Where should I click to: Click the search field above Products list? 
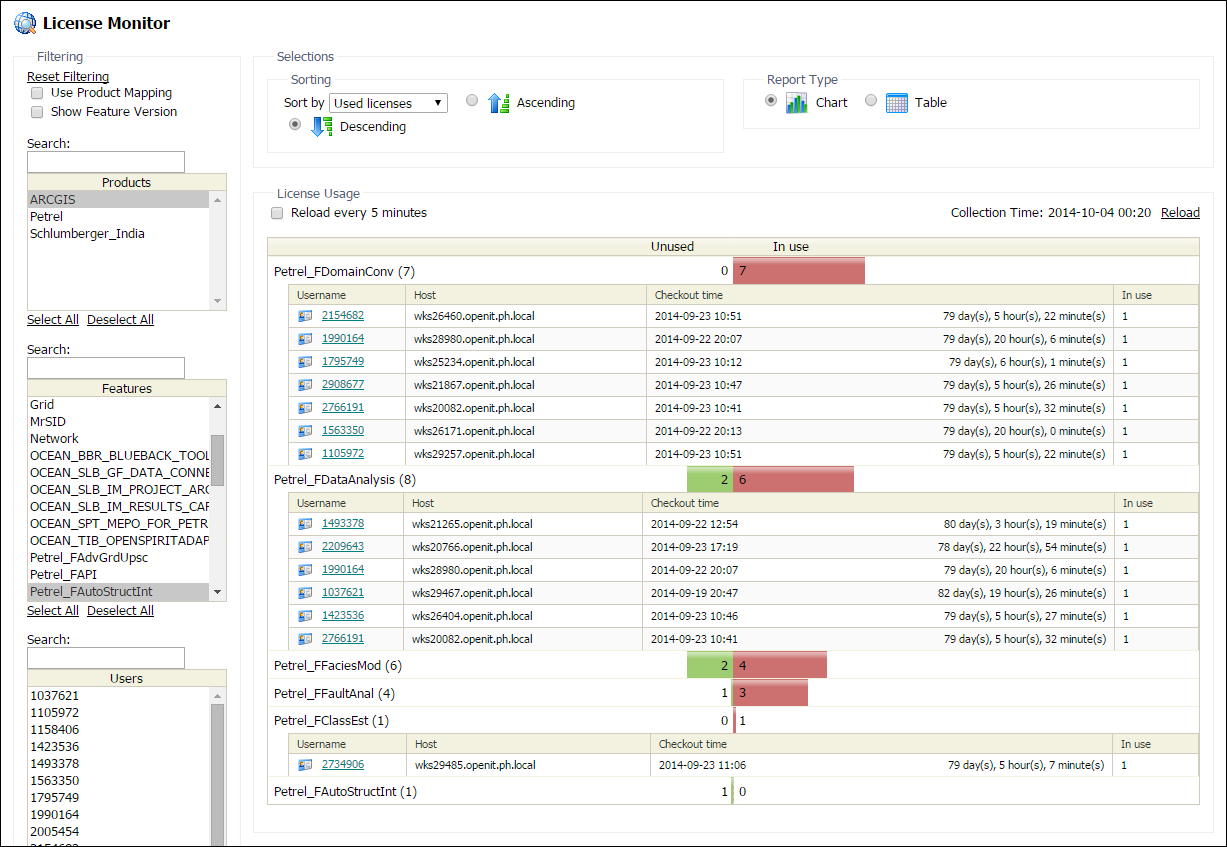point(106,162)
